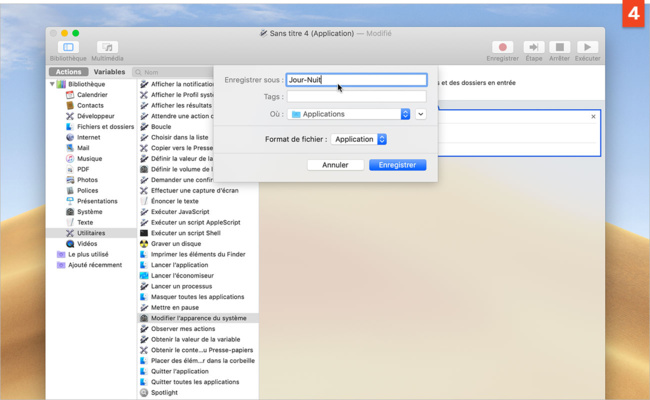Collapse the Bibliothèque tree
Screen dimensions: 650x400
52,84
